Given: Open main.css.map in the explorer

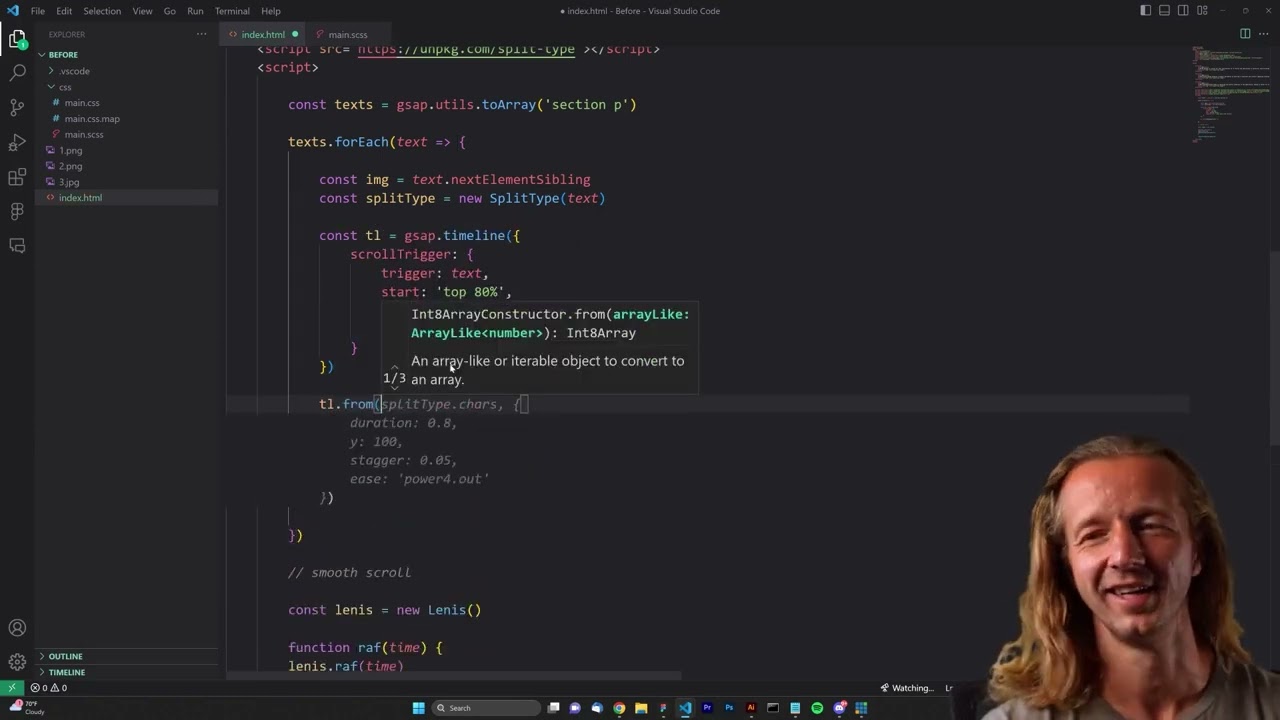Looking at the screenshot, I should [x=127, y=119].
